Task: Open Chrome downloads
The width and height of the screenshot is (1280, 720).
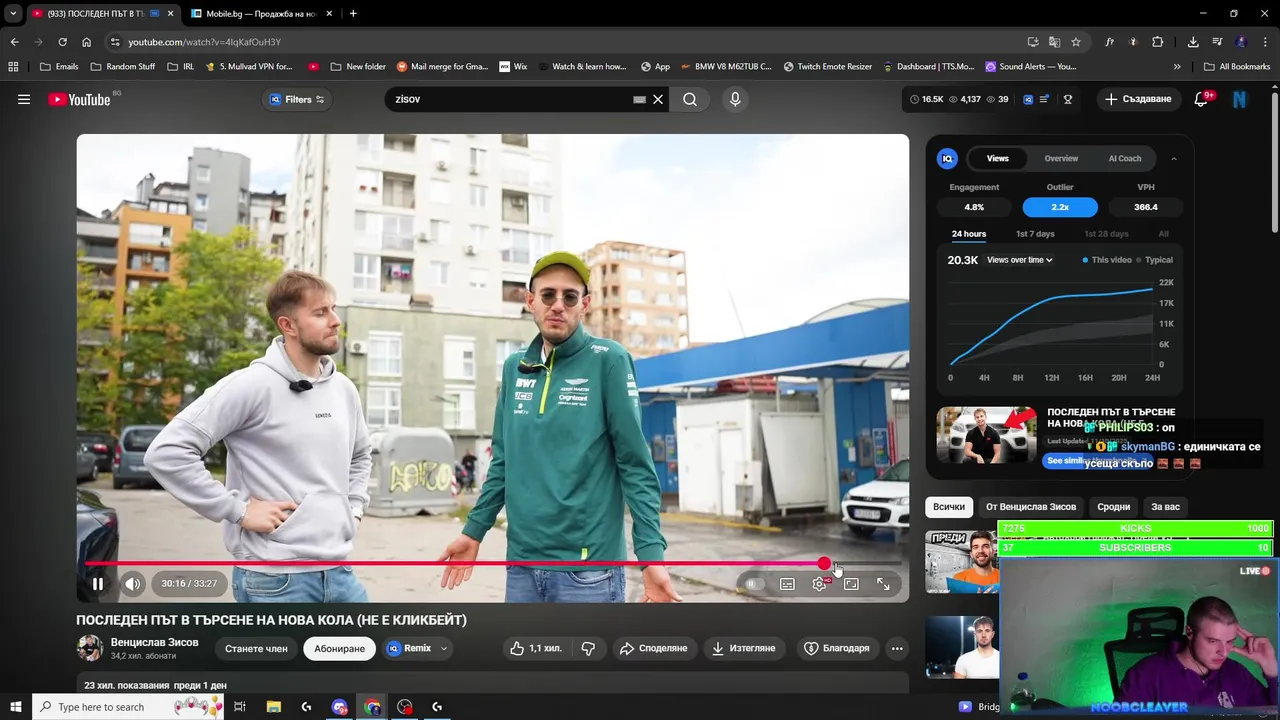Action: (1193, 42)
